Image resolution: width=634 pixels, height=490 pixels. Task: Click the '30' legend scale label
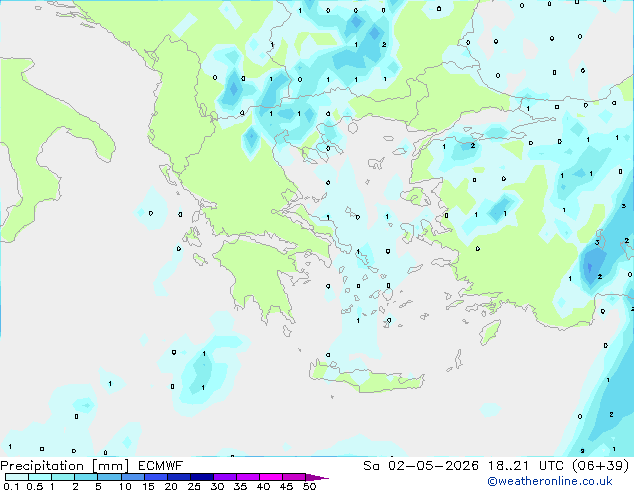(x=217, y=486)
